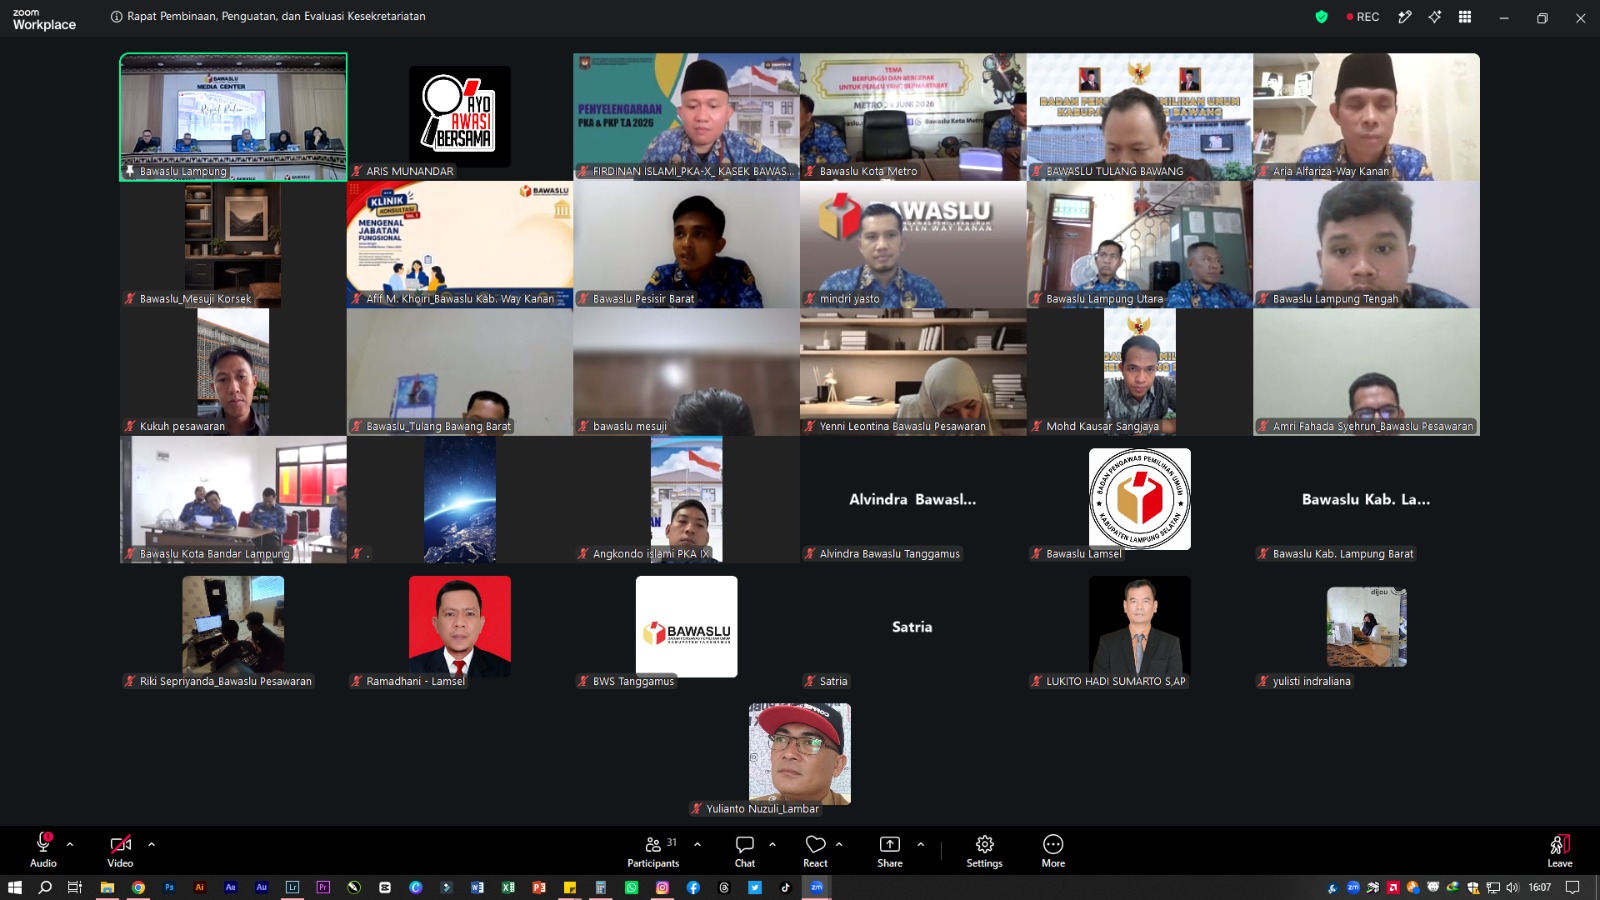Click the meeting title Rapat Pembinaan text
The width and height of the screenshot is (1600, 900).
[276, 17]
